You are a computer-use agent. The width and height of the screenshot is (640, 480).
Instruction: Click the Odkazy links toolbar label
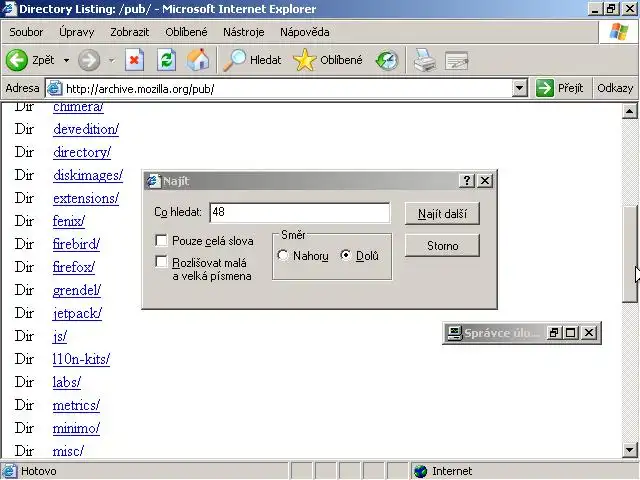tap(615, 88)
